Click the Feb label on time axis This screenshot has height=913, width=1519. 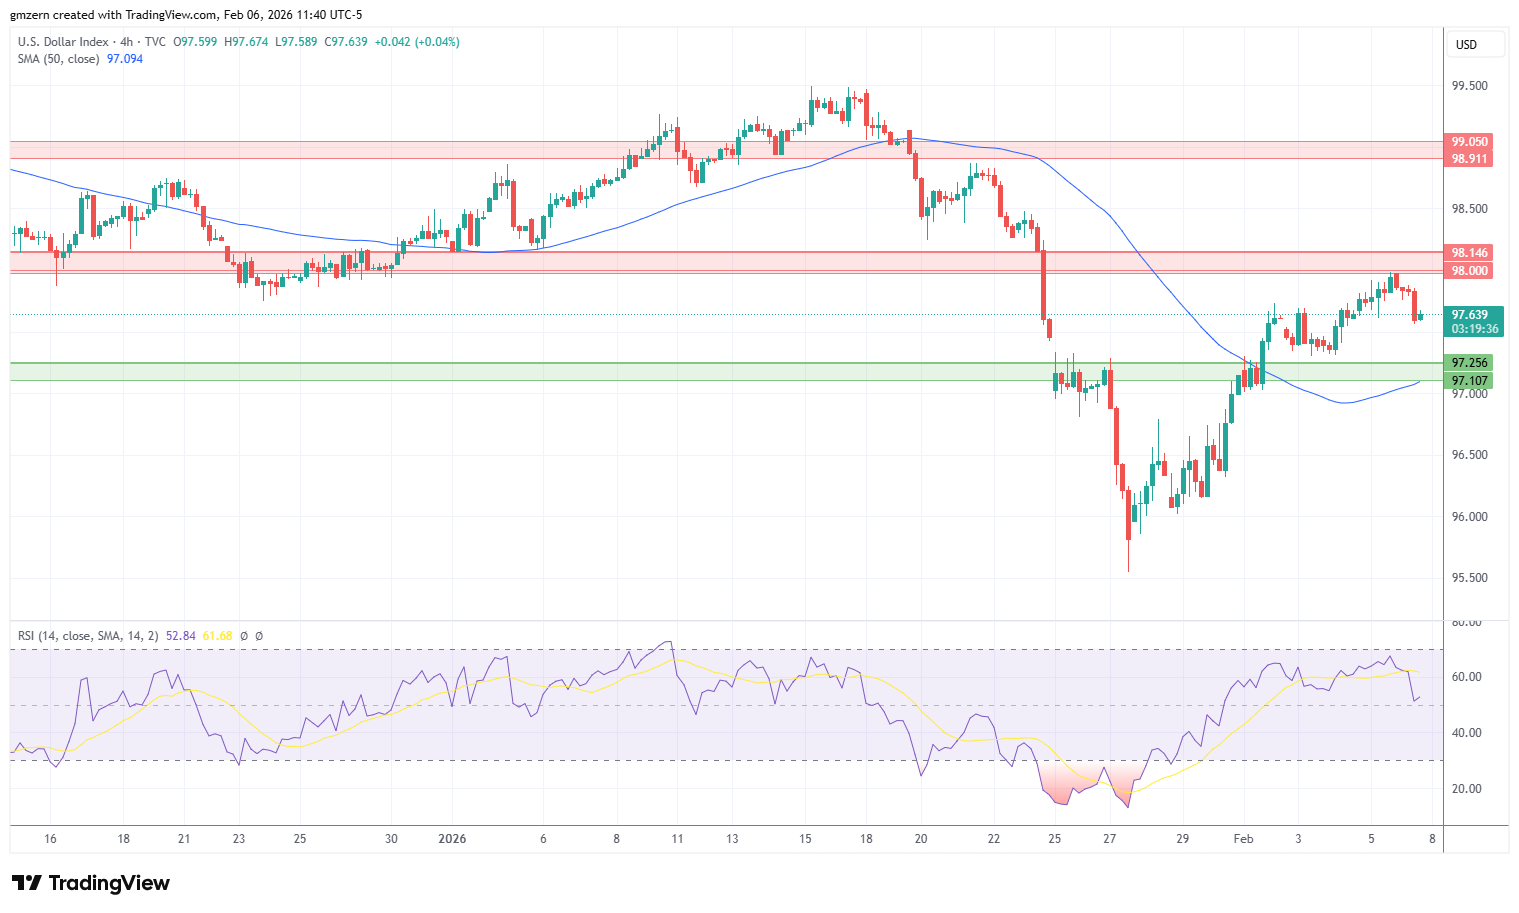1243,839
